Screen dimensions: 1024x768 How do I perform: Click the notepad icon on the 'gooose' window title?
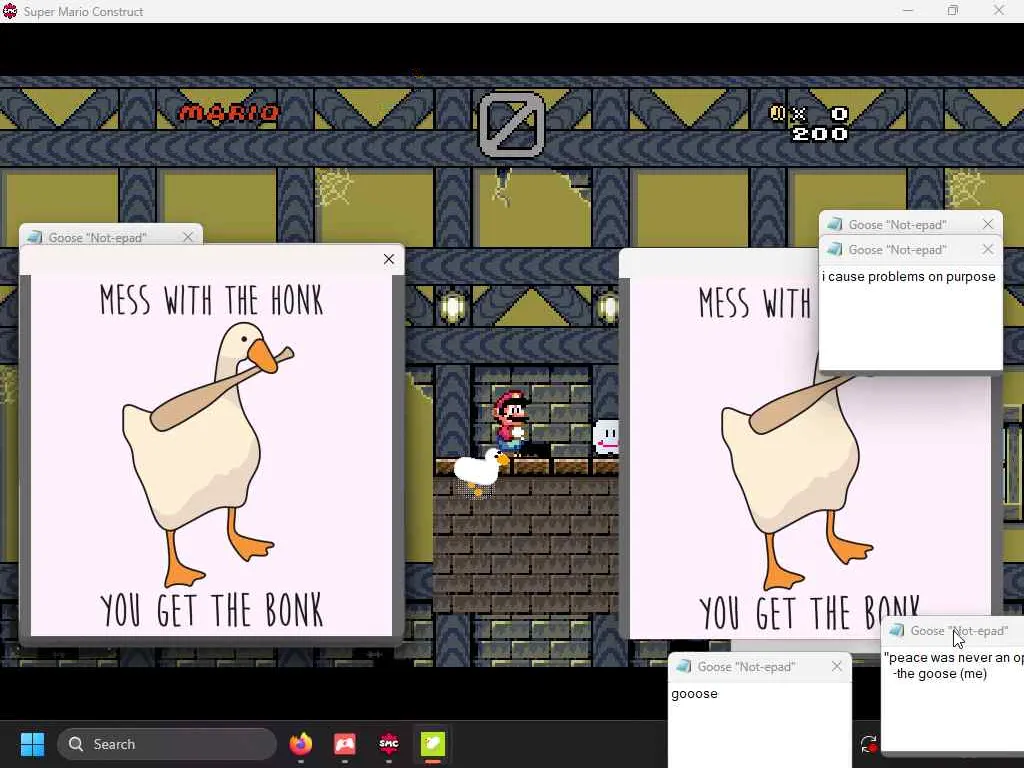point(683,667)
